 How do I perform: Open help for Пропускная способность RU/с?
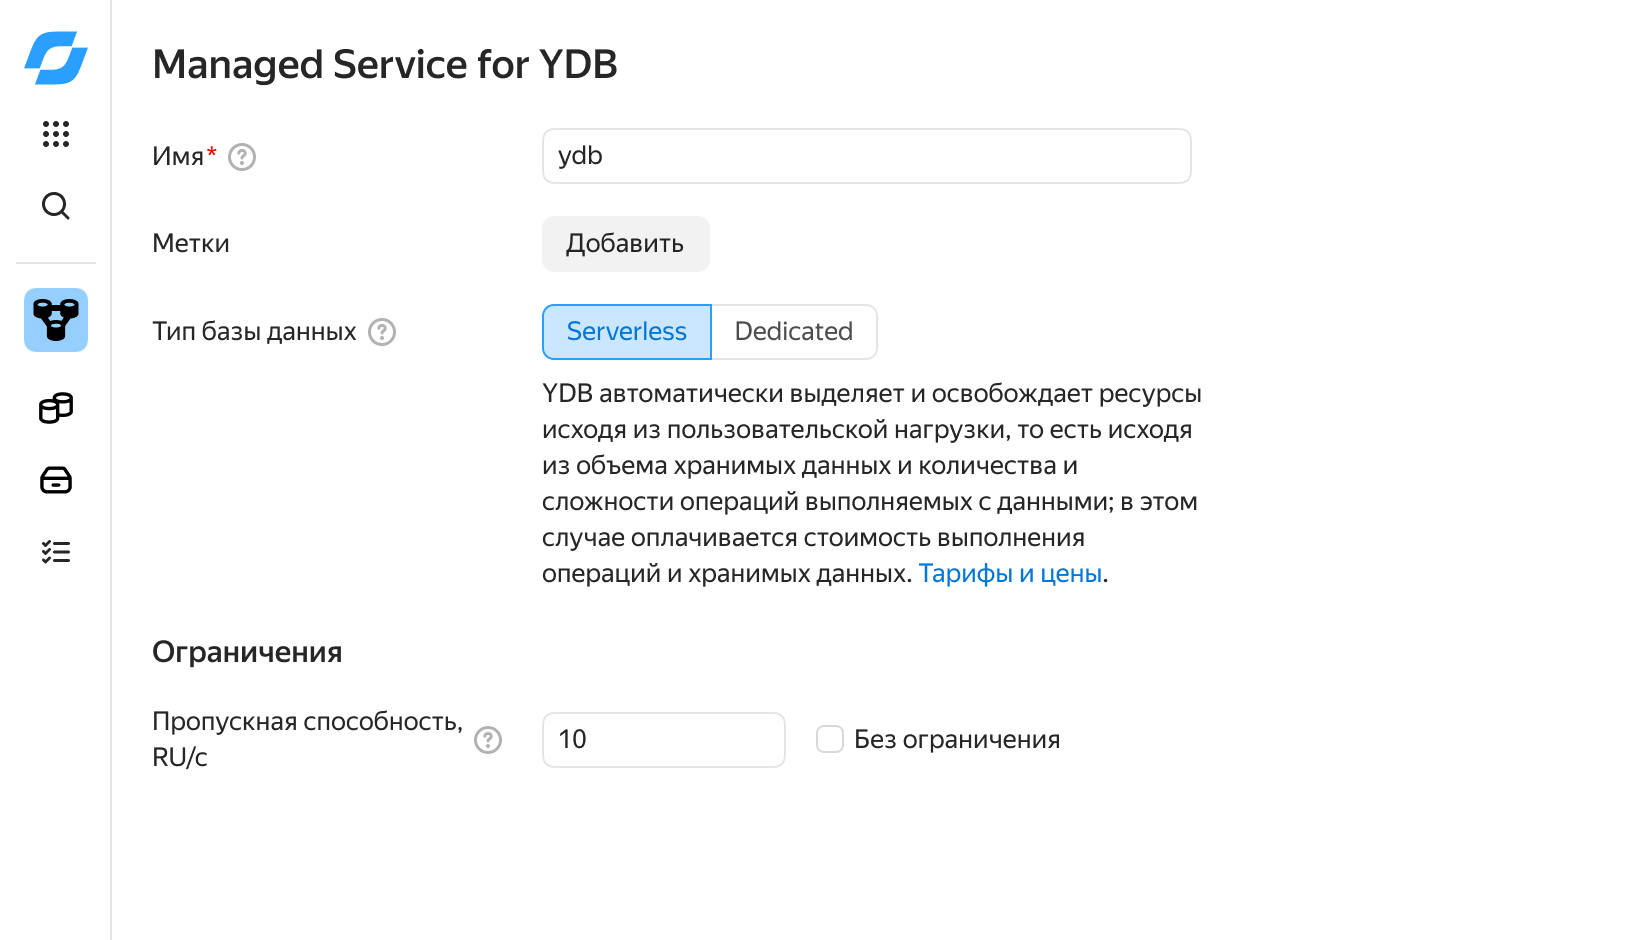(488, 740)
